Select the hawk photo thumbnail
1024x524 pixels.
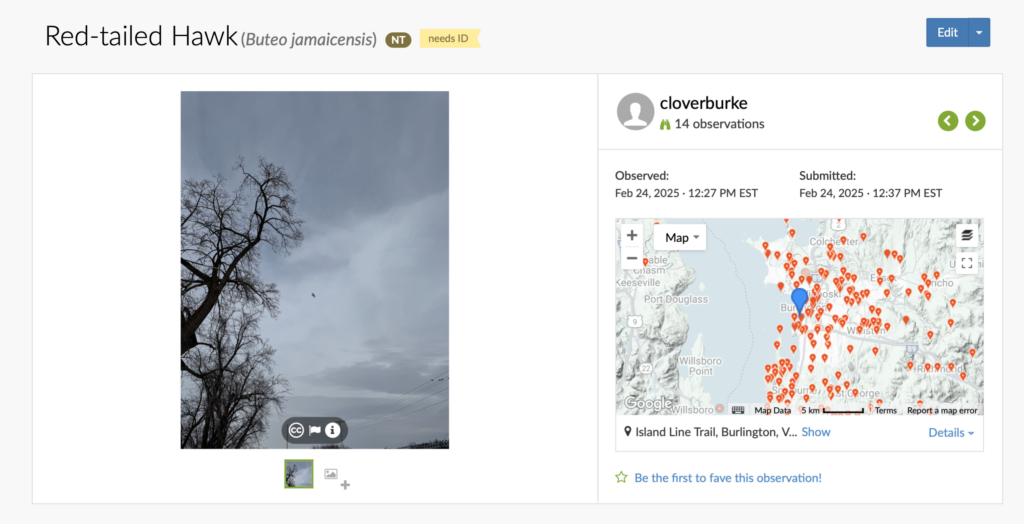[x=298, y=474]
